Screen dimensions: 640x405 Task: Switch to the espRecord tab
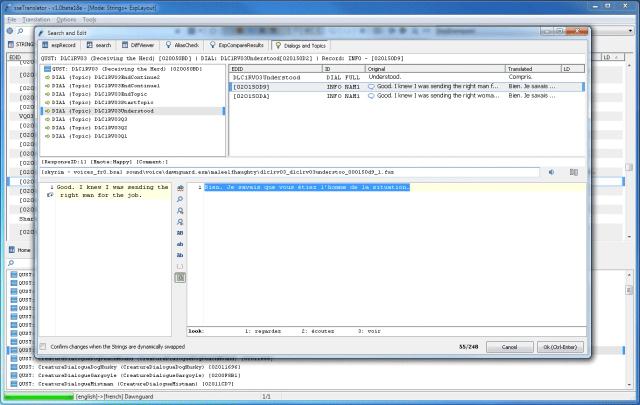59,45
